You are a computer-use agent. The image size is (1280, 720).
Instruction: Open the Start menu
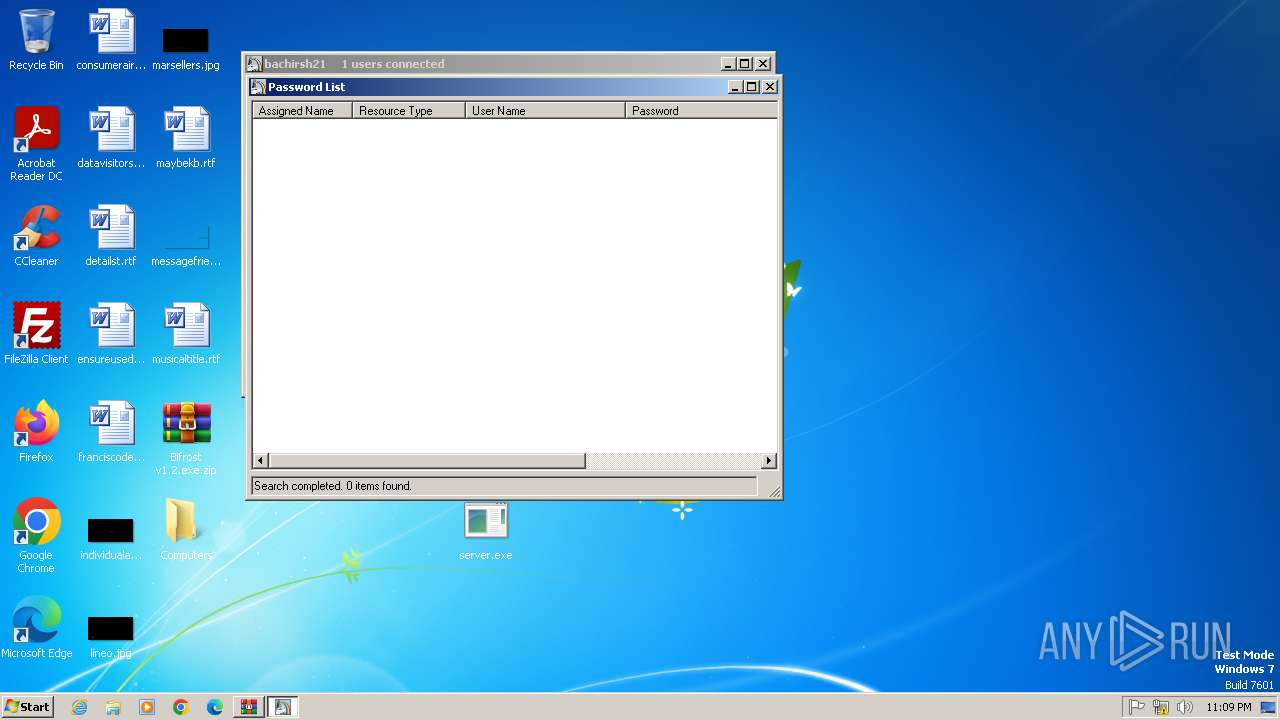(x=28, y=707)
